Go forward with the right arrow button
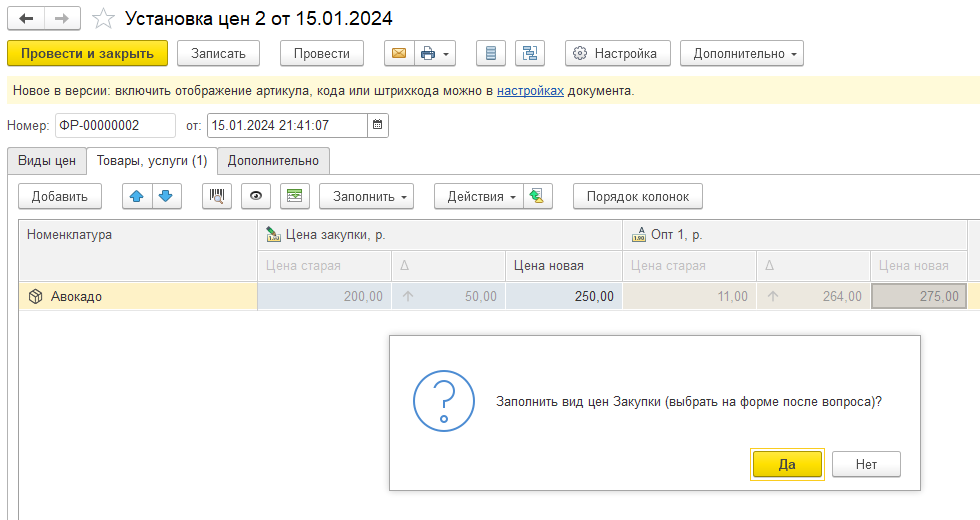The width and height of the screenshot is (980, 520). click(62, 19)
